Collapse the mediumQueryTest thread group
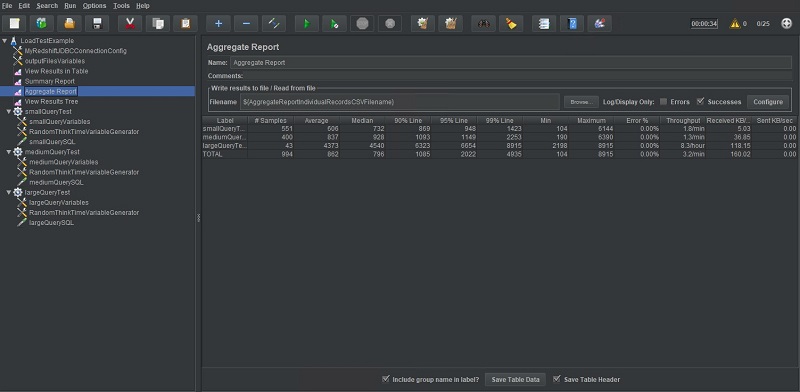Screen dimensions: 800x392 9,152
